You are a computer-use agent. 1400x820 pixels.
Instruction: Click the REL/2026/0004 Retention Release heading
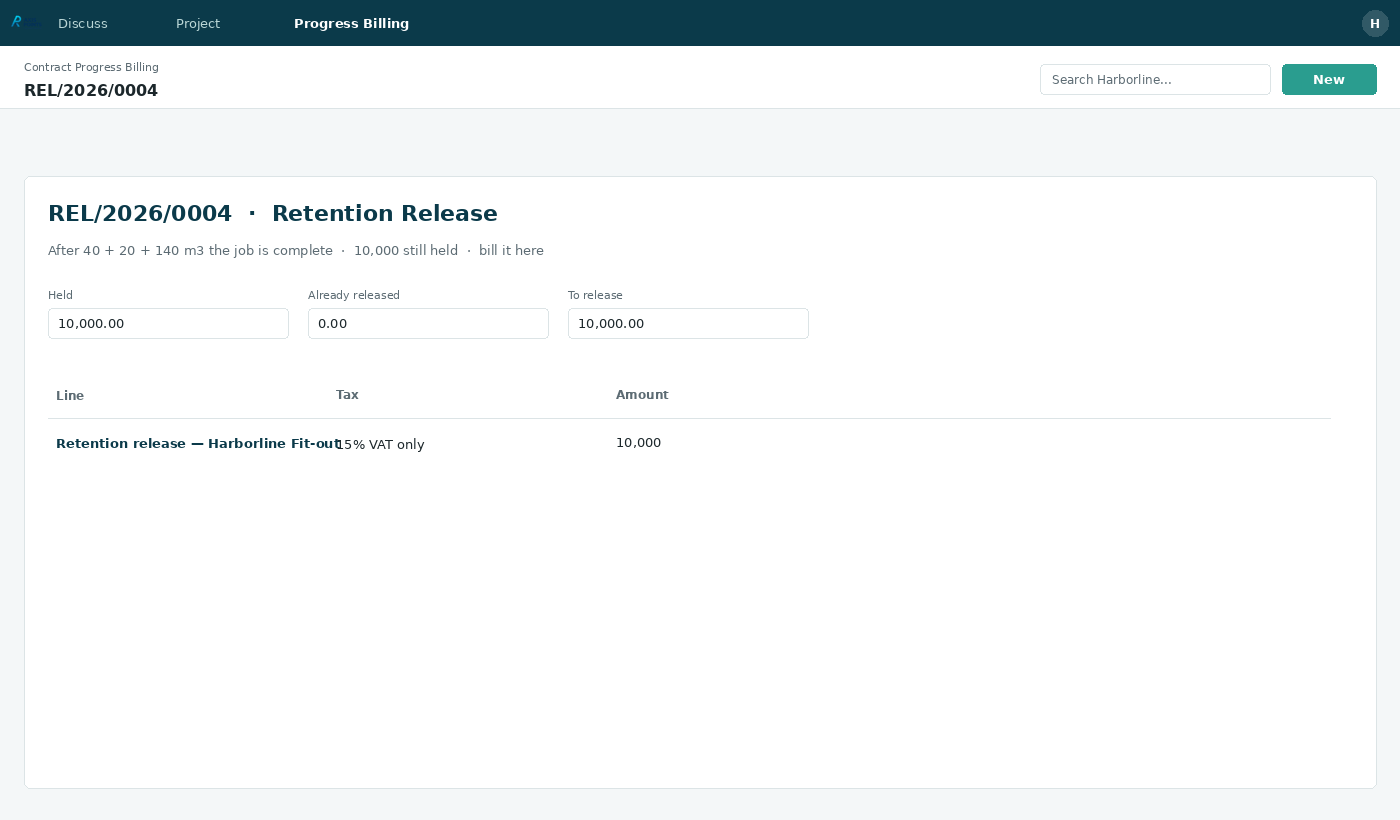[273, 213]
